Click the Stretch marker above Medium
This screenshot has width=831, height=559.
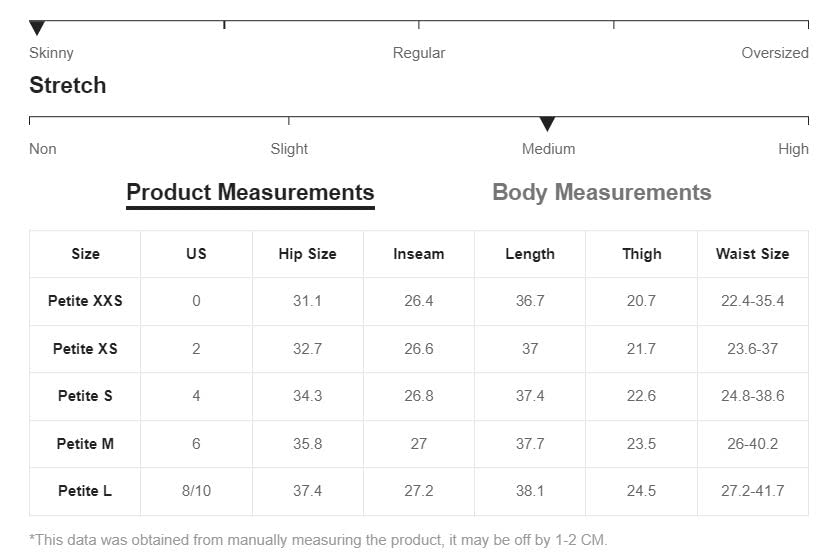click(547, 124)
